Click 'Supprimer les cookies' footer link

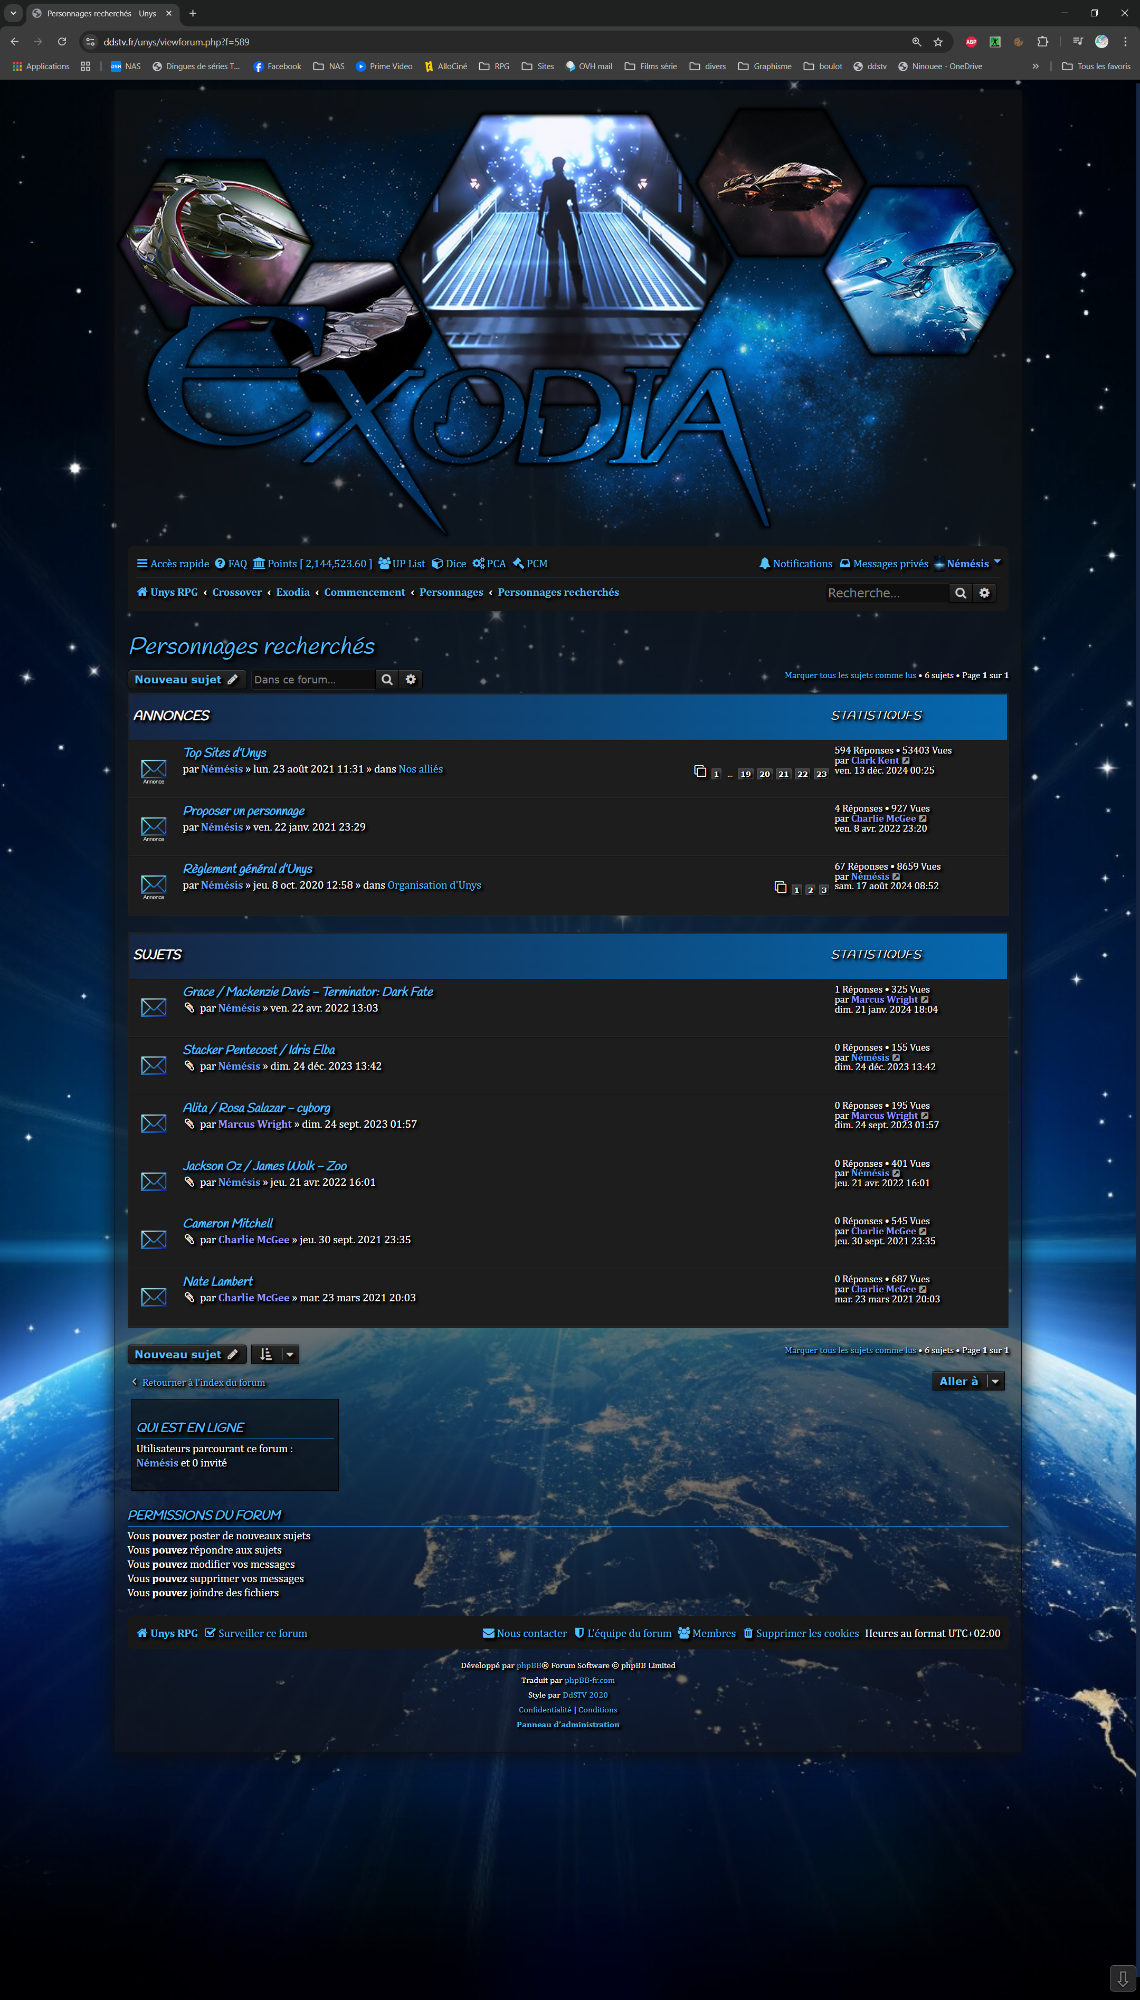click(801, 1634)
